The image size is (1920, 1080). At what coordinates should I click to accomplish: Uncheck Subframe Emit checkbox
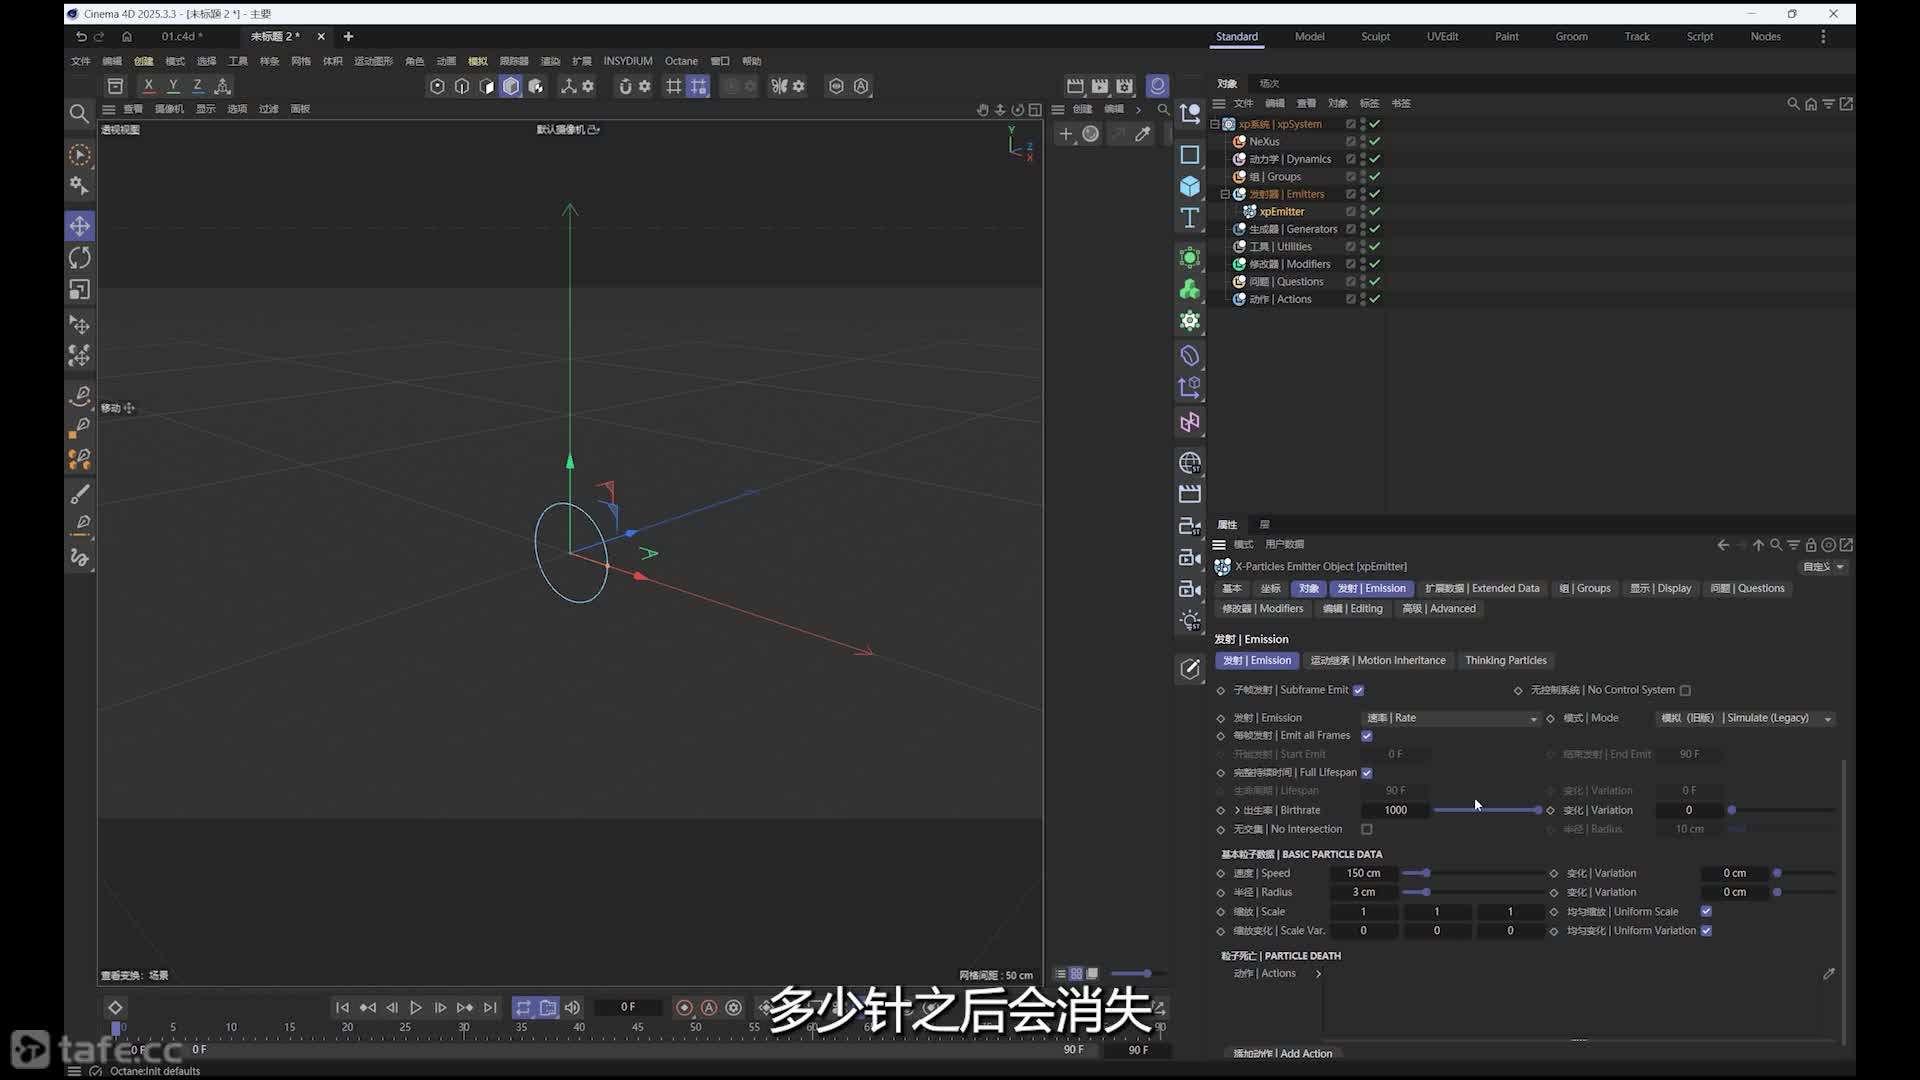1358,690
